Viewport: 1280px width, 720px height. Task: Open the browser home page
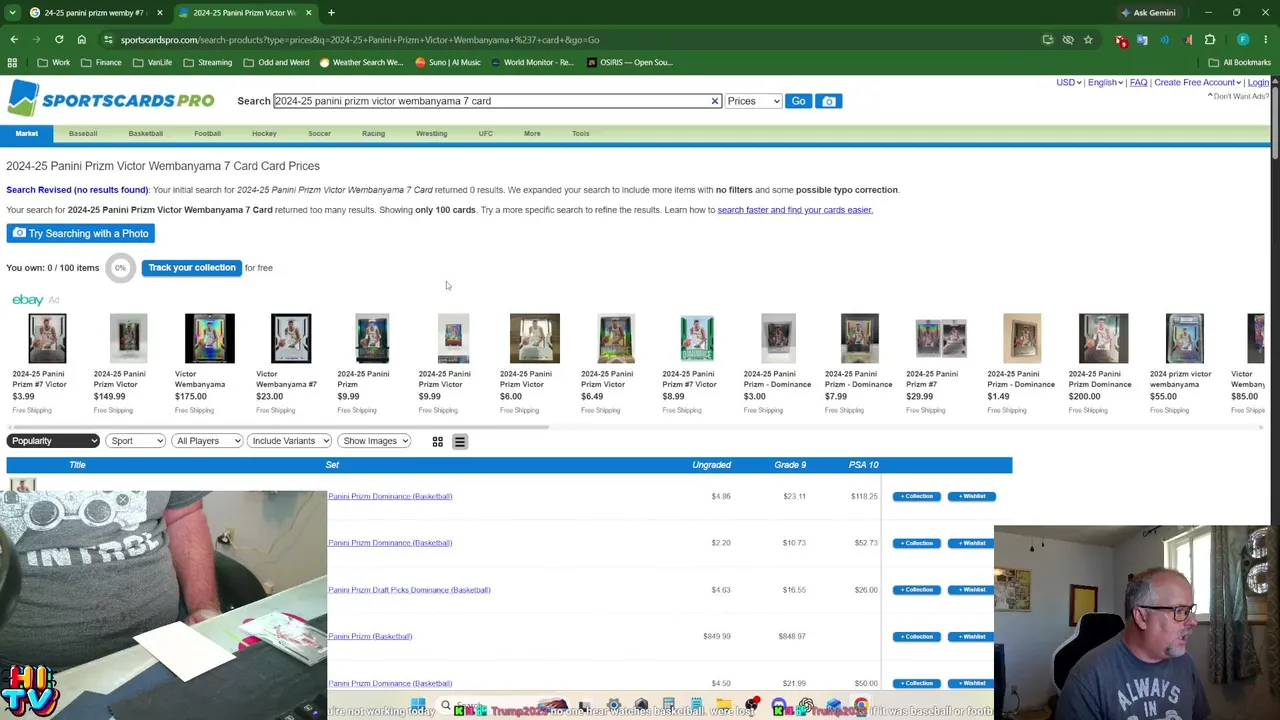tap(82, 40)
